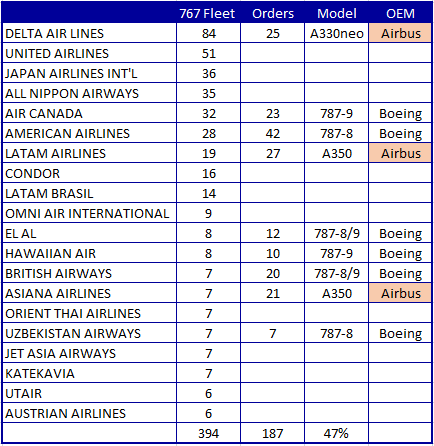The image size is (434, 446).
Task: Click the highlighted Airbus cell for Delta
Action: click(x=400, y=33)
